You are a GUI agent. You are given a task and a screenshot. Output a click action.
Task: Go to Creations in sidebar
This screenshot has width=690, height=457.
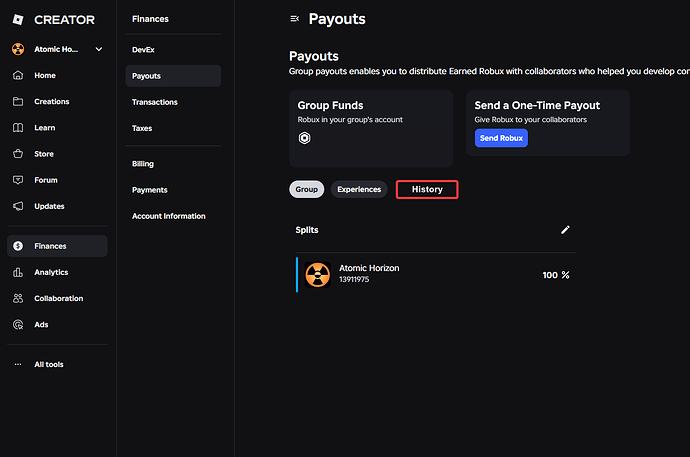tap(52, 102)
